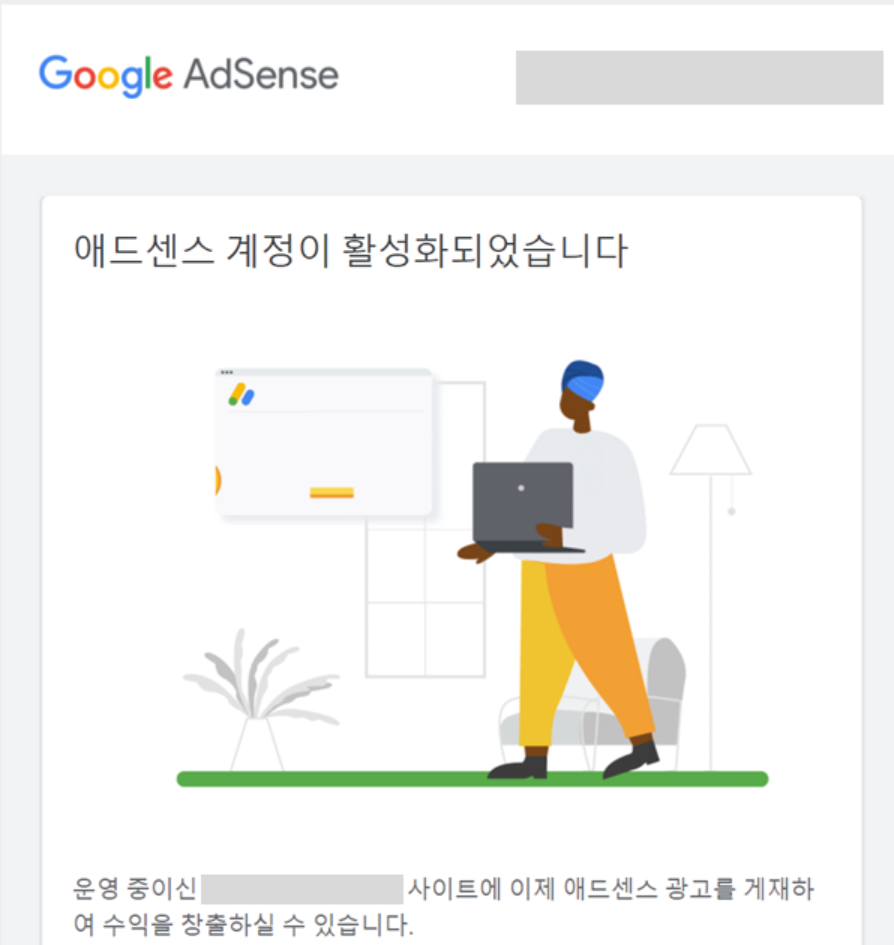Click the text 운영 중이신
894x945 pixels.
click(x=134, y=888)
